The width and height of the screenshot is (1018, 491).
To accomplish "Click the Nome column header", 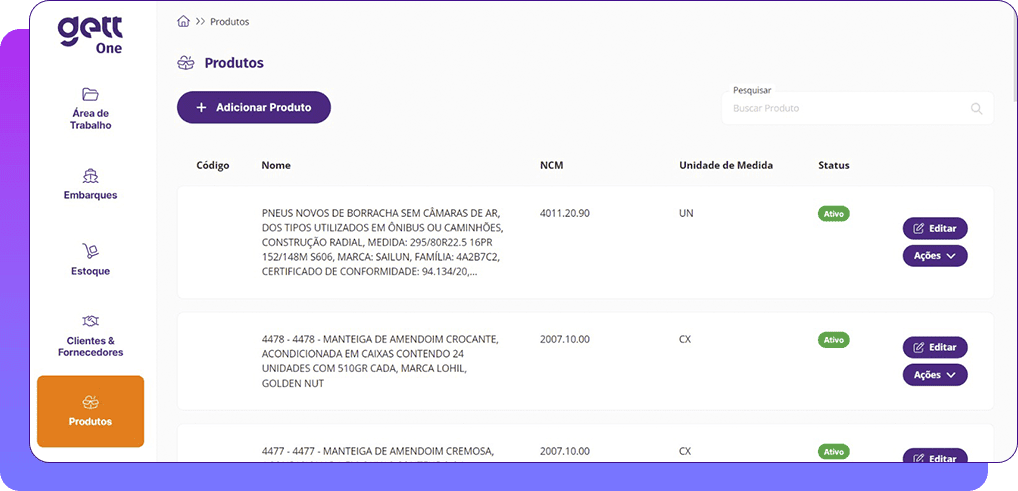I will coord(276,165).
